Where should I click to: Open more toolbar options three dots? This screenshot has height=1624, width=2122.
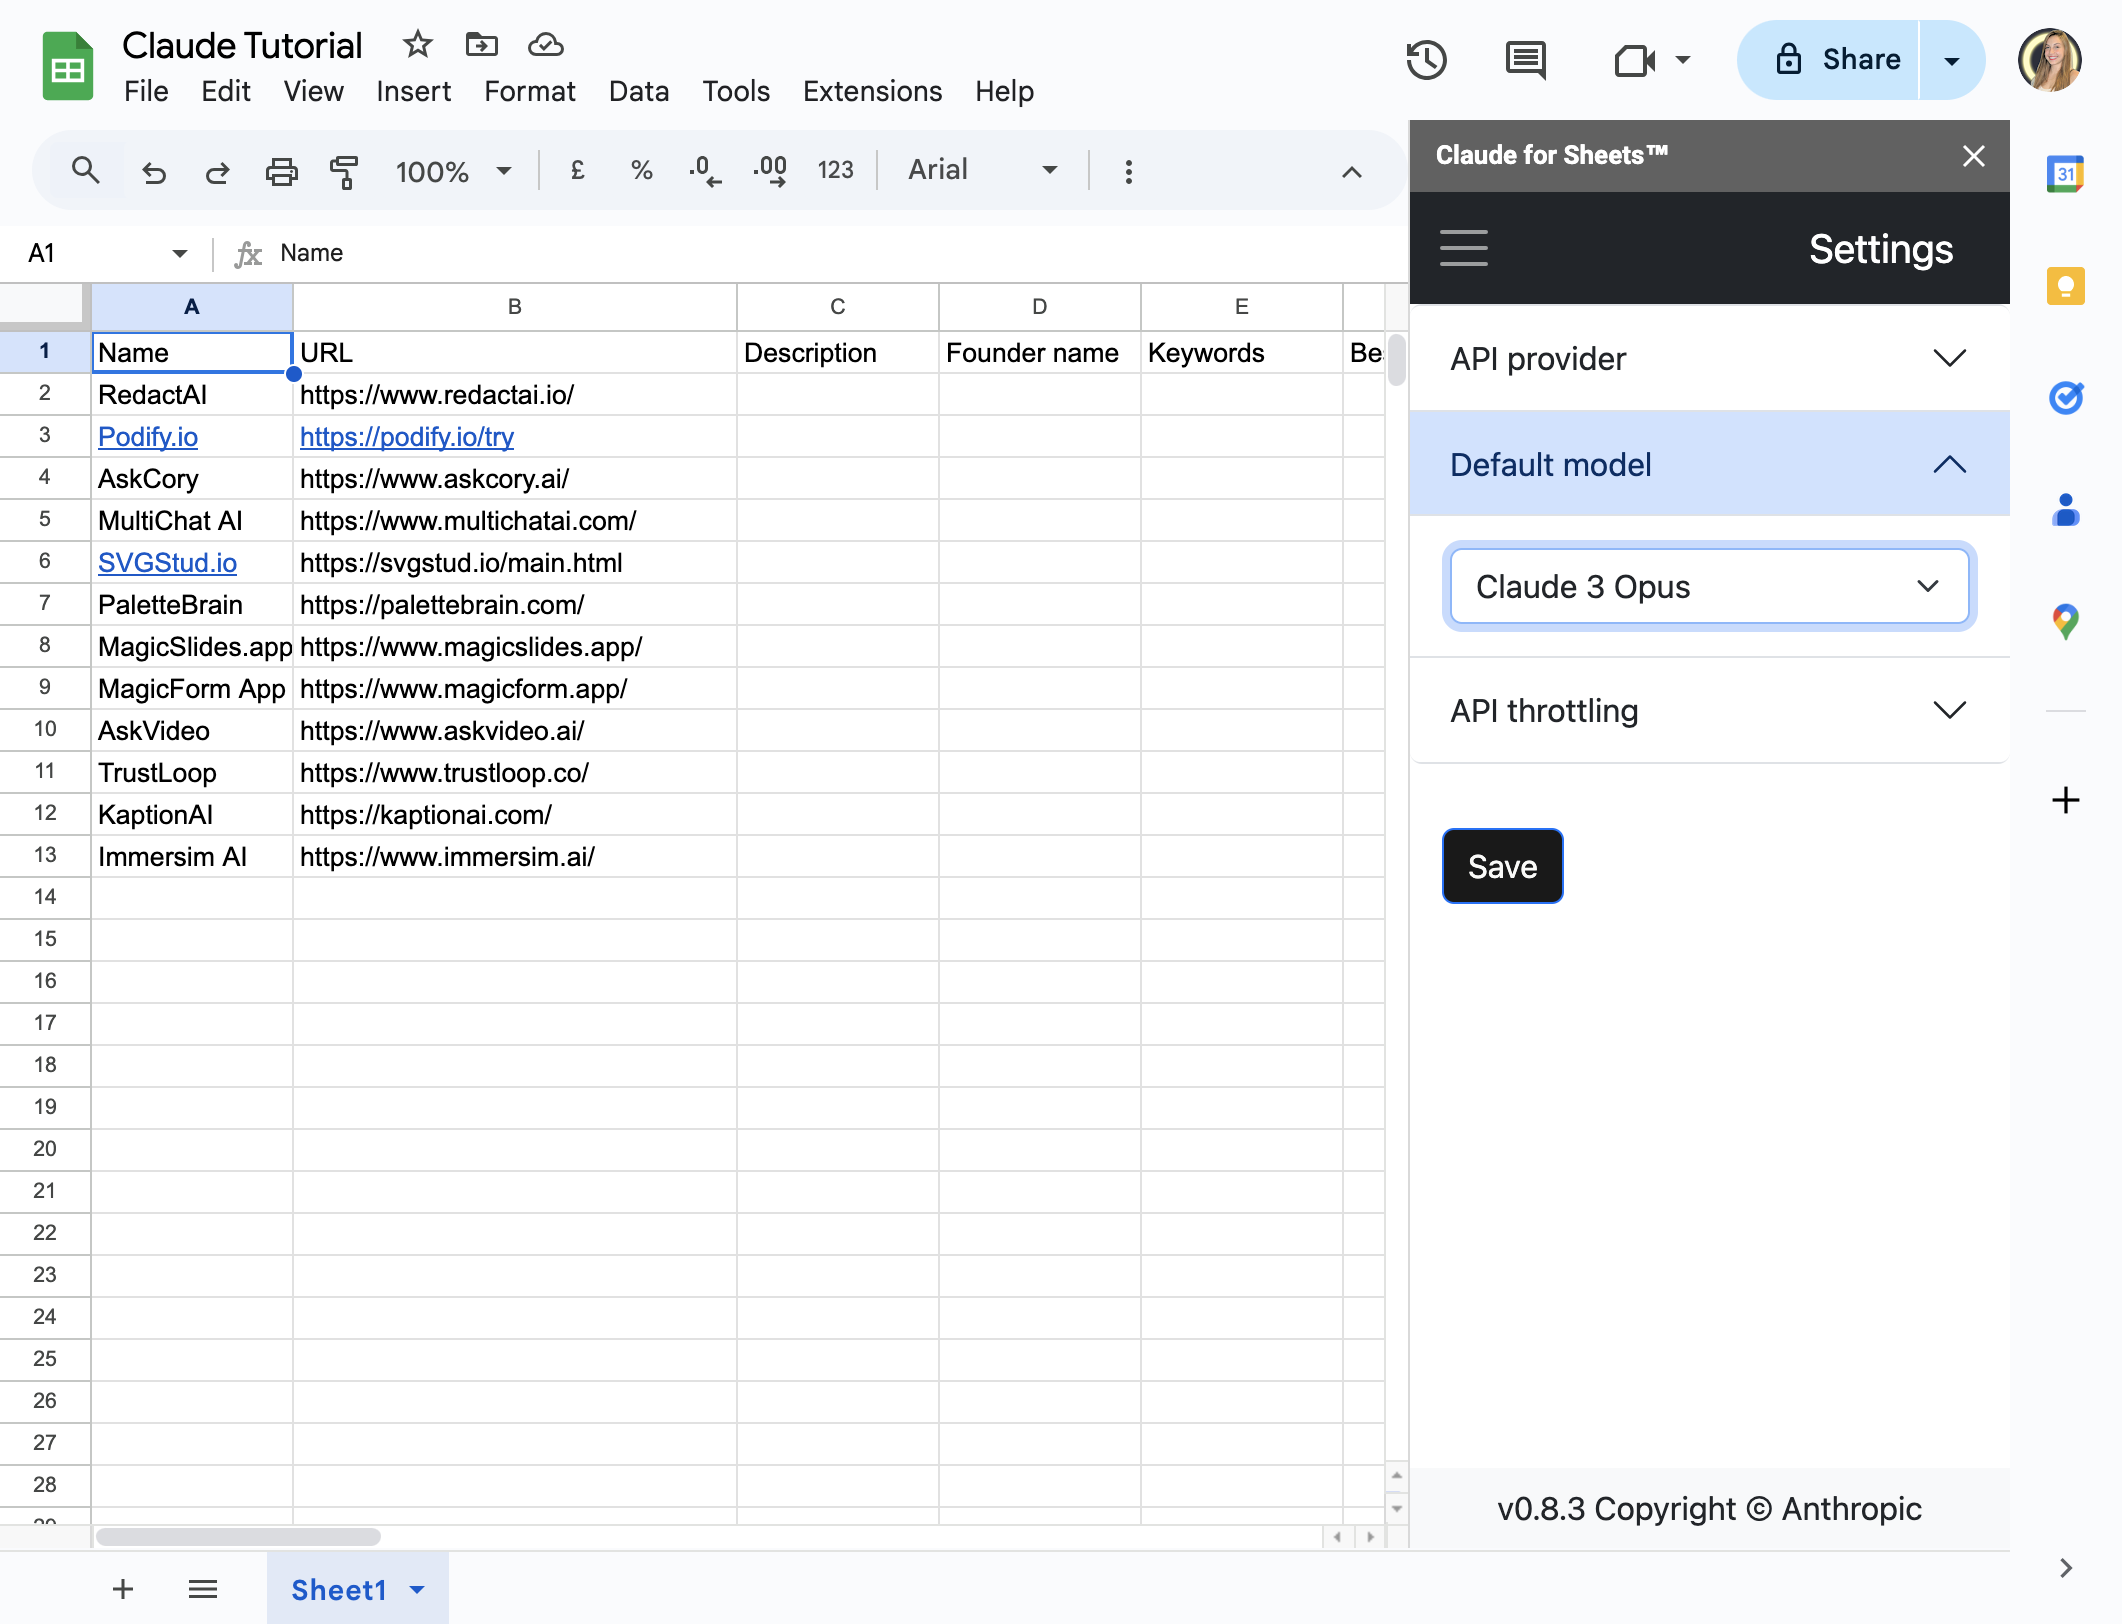[x=1129, y=172]
